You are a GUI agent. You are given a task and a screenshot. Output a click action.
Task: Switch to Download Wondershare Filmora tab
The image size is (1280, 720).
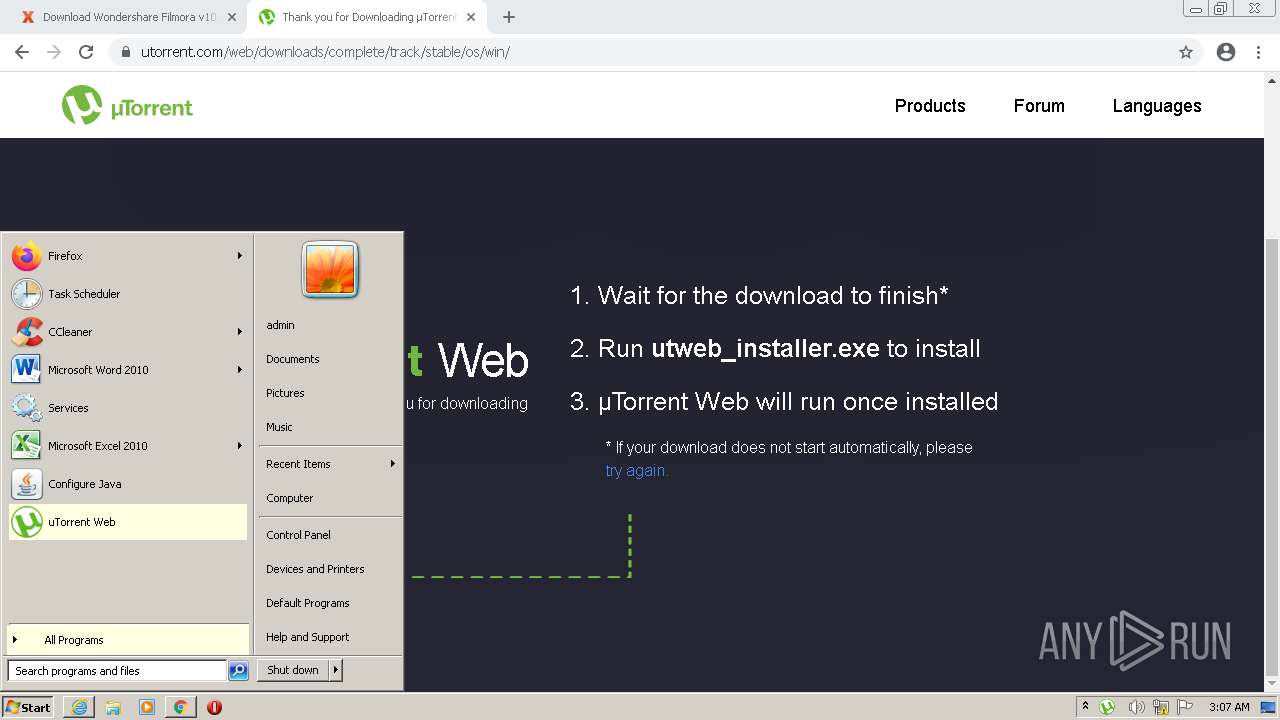pyautogui.click(x=129, y=17)
